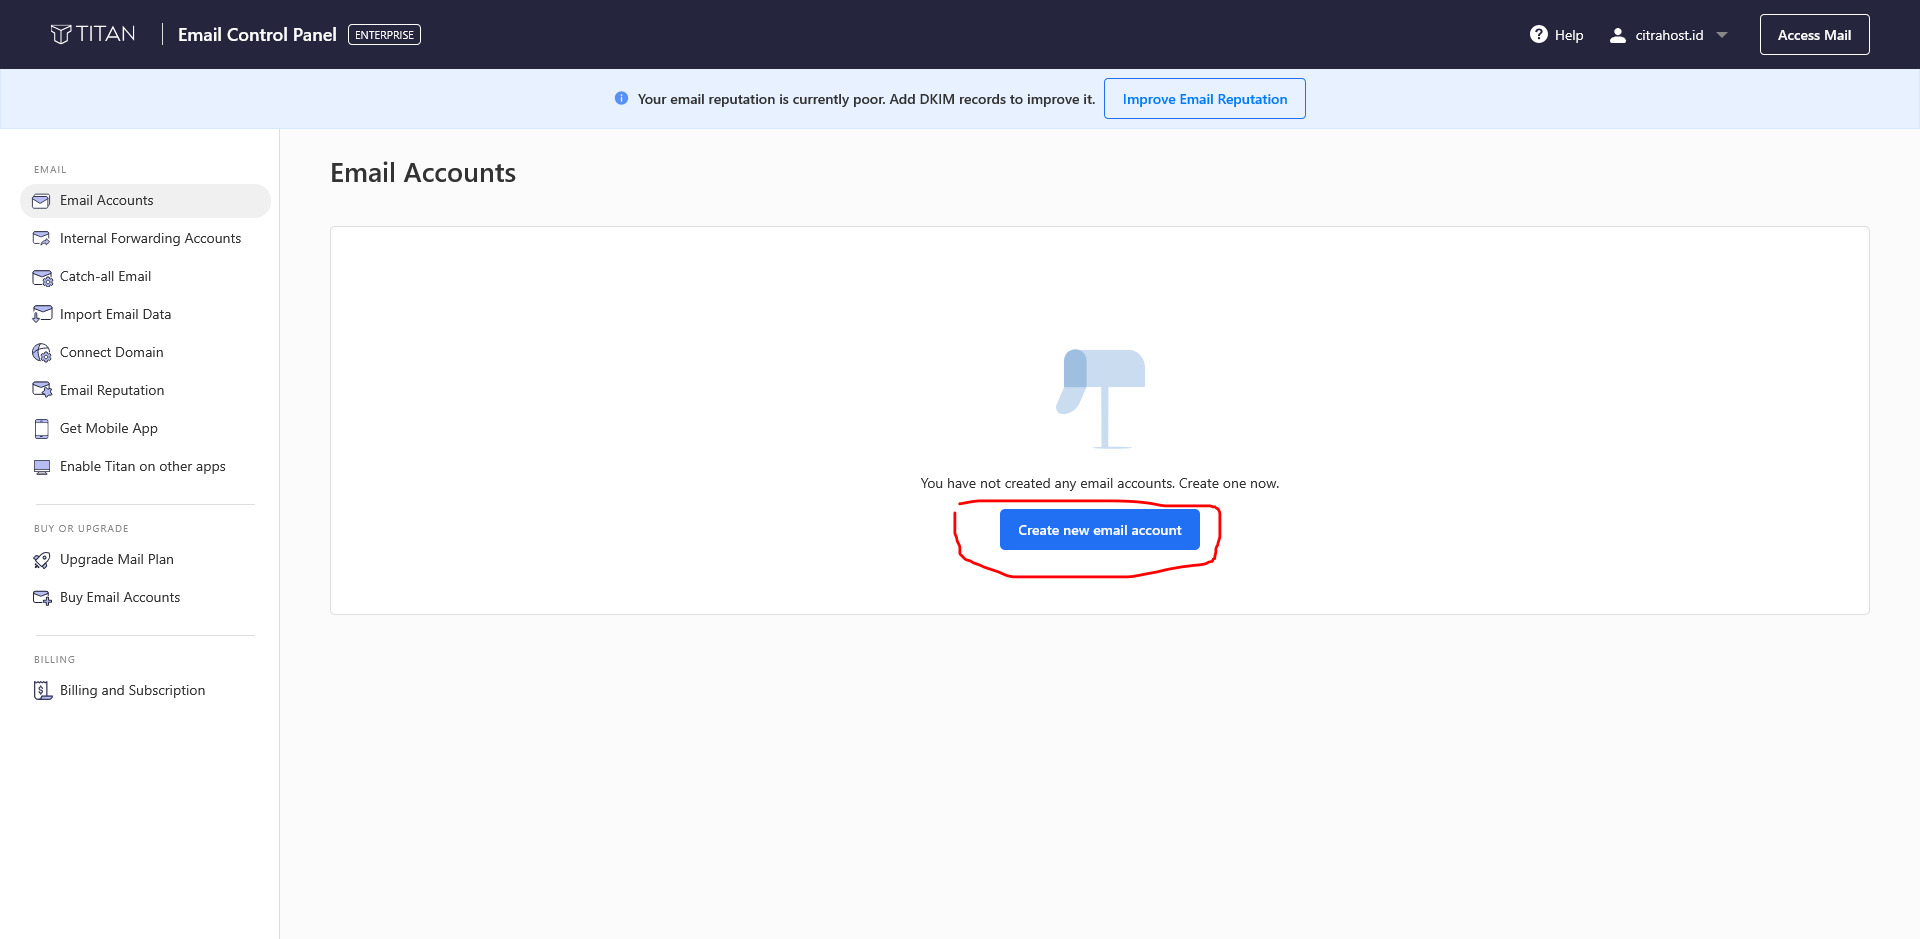The width and height of the screenshot is (1920, 939).
Task: Click the Titan logo
Action: click(93, 33)
